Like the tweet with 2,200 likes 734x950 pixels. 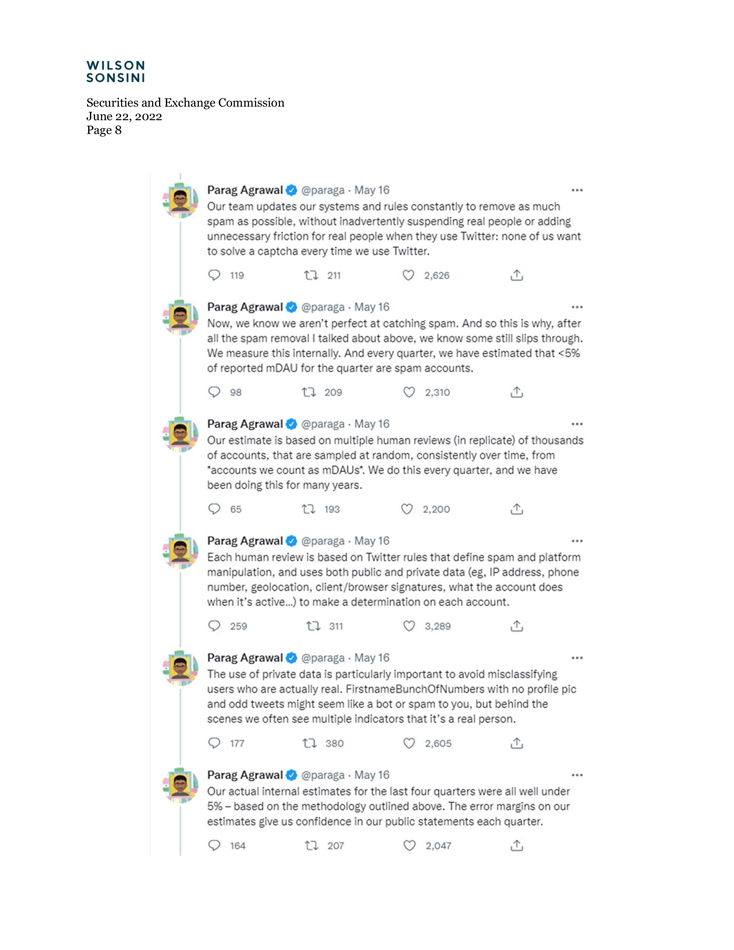click(408, 509)
